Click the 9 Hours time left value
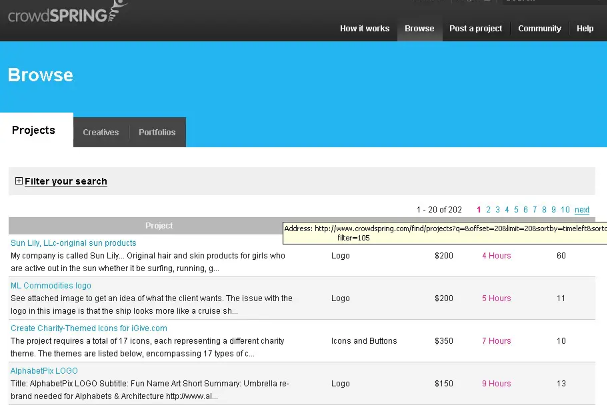 pos(496,383)
